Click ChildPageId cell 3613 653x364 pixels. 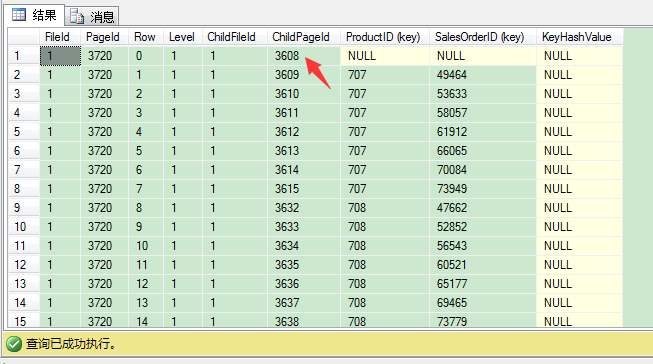click(304, 151)
